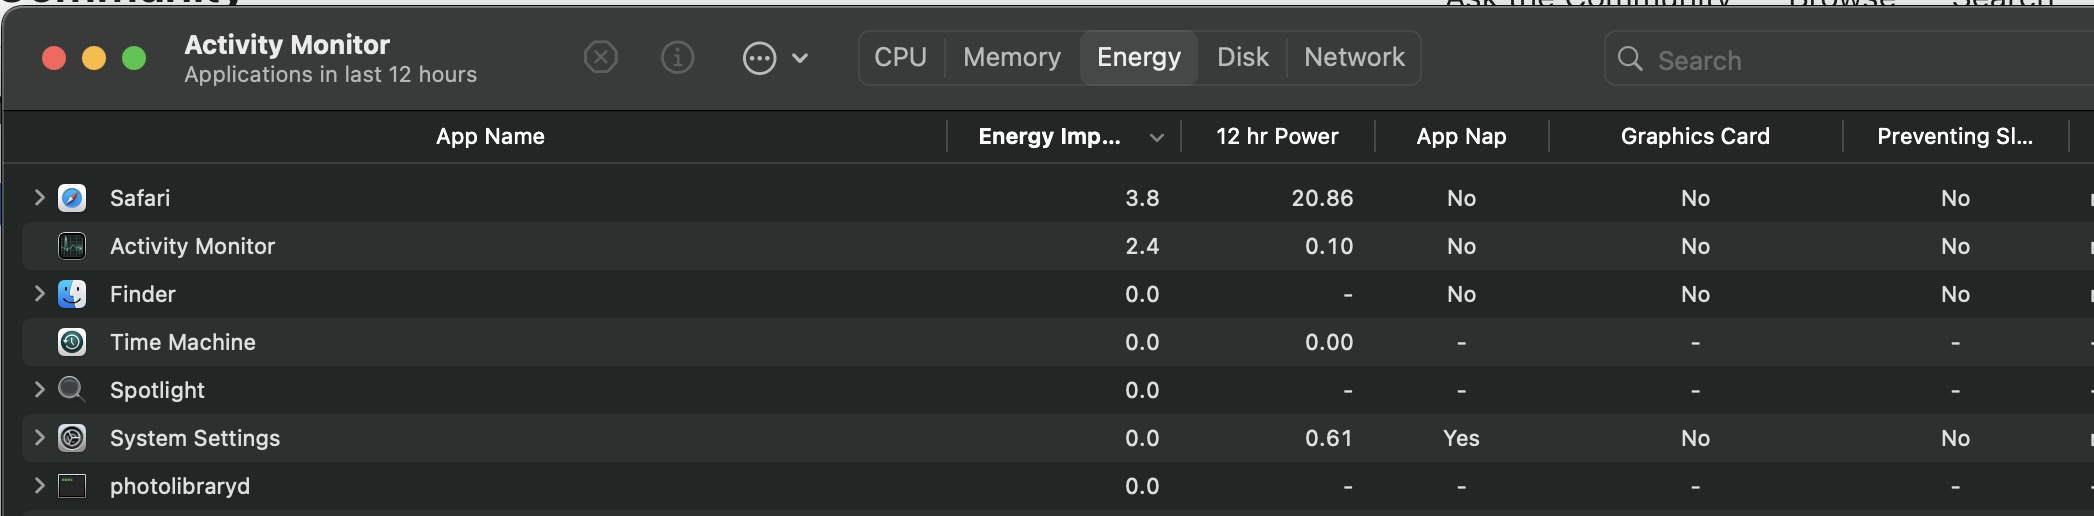The width and height of the screenshot is (2094, 516).
Task: Click the photolibraryd terminal-style icon
Action: pos(72,486)
